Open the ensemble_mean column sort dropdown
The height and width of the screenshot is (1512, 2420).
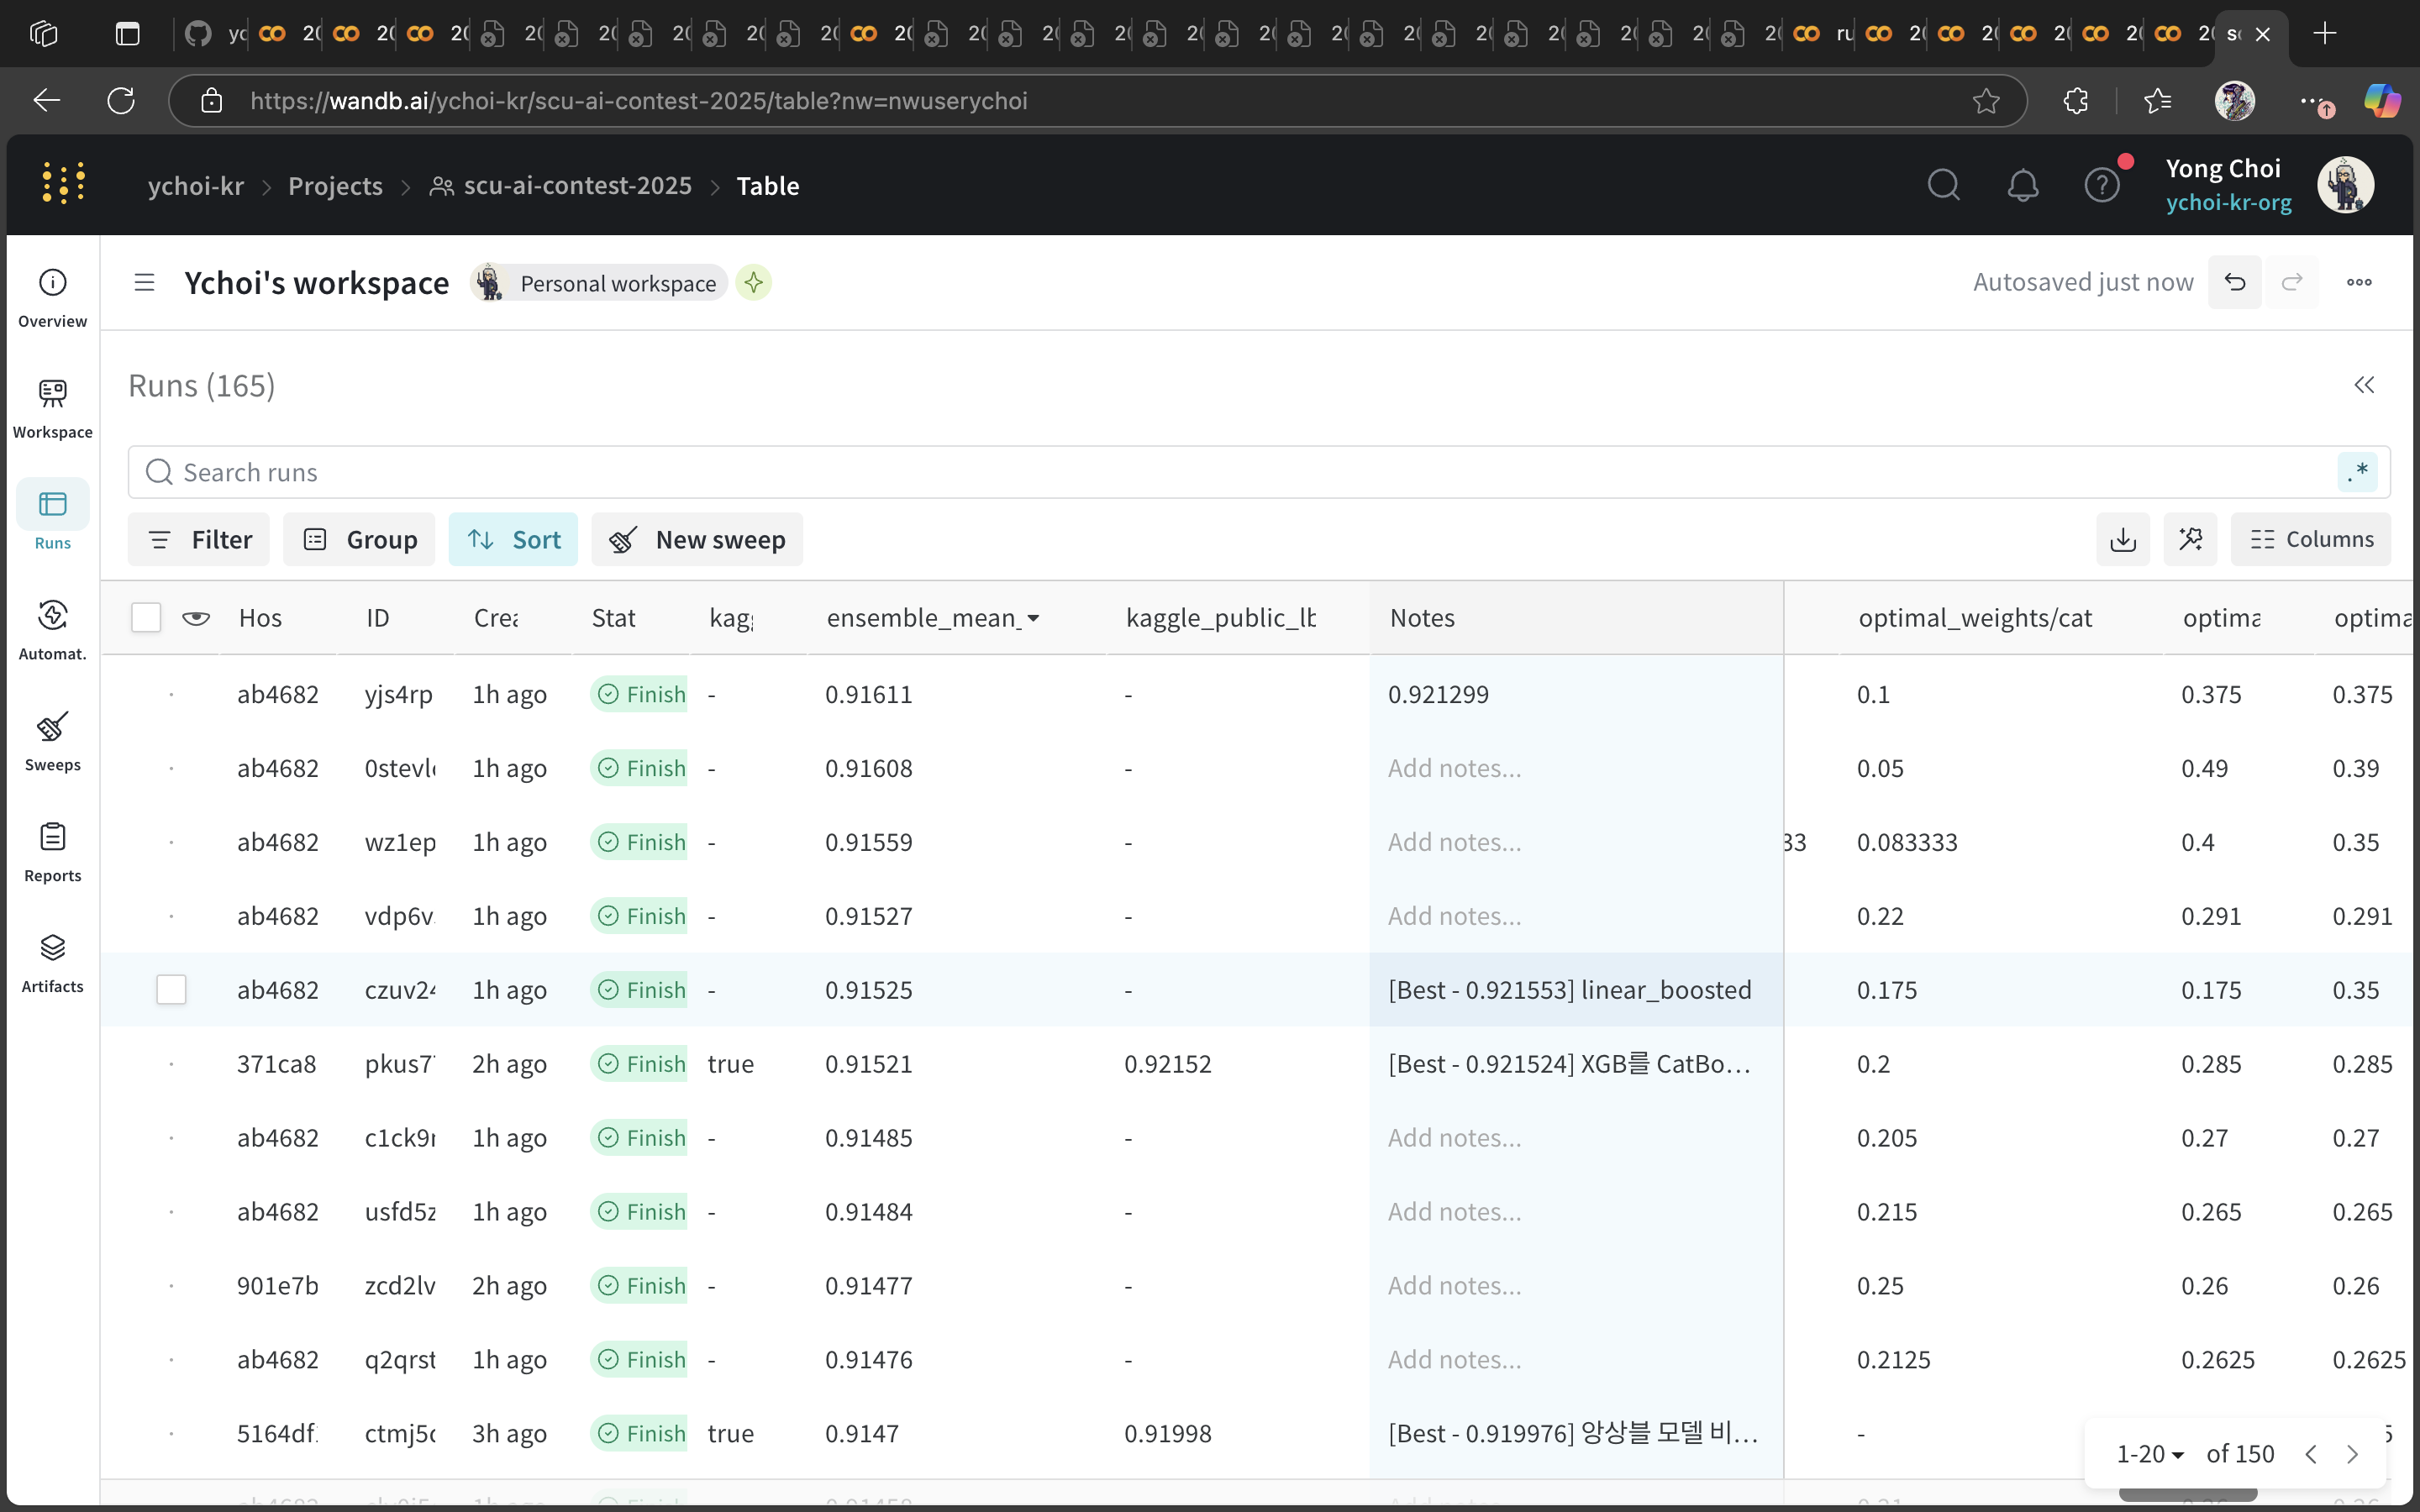click(x=1033, y=619)
